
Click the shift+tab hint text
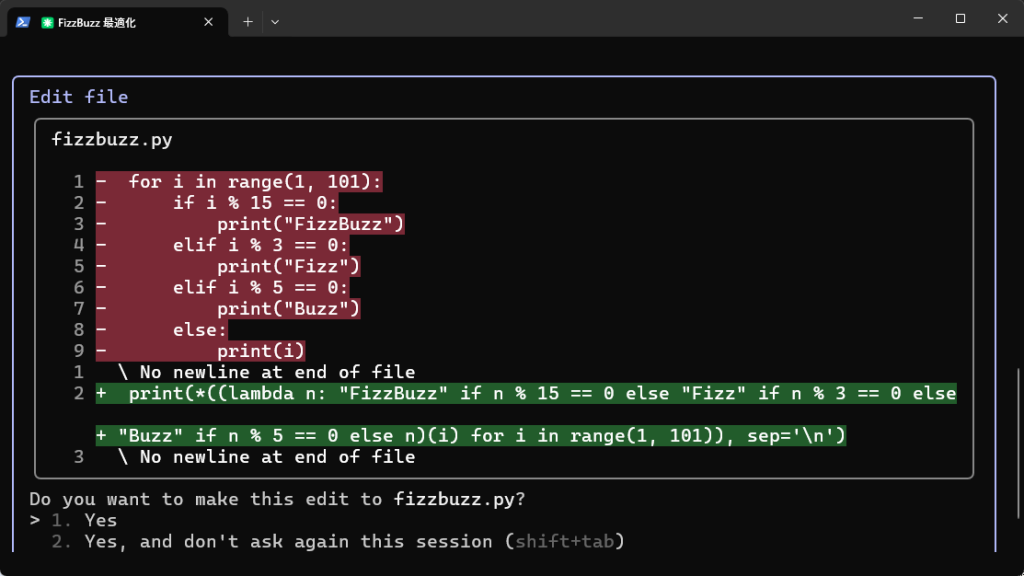(564, 541)
